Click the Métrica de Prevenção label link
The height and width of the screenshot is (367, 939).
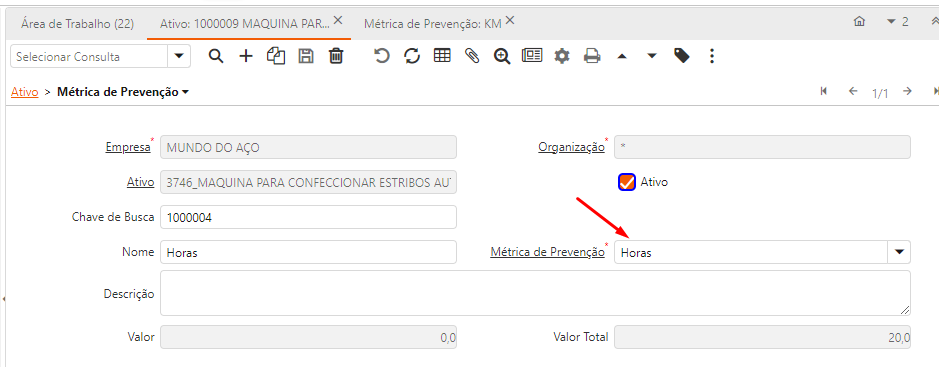[x=547, y=253]
